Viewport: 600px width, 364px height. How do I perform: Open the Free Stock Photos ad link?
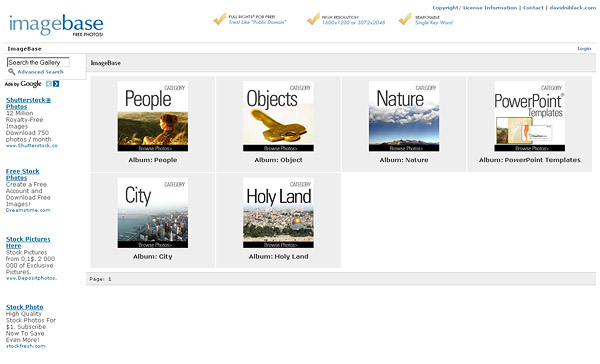(23, 175)
